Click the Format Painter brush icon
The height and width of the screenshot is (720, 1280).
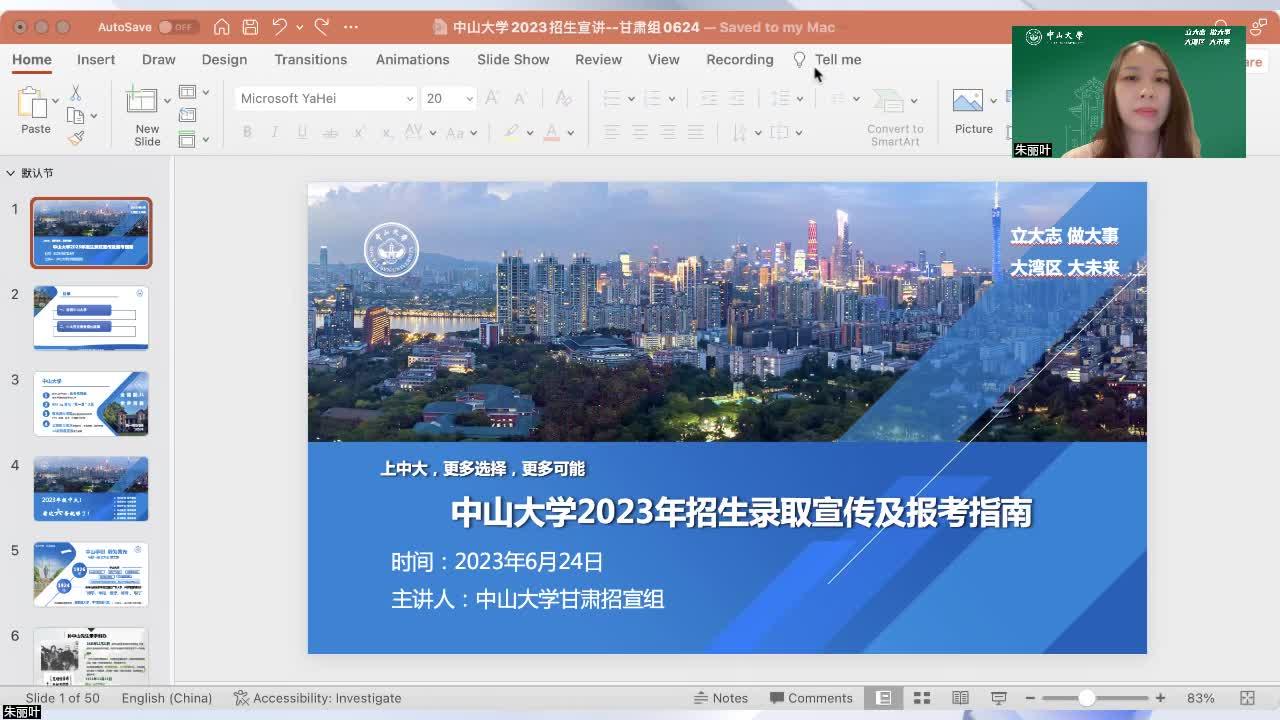[76, 138]
